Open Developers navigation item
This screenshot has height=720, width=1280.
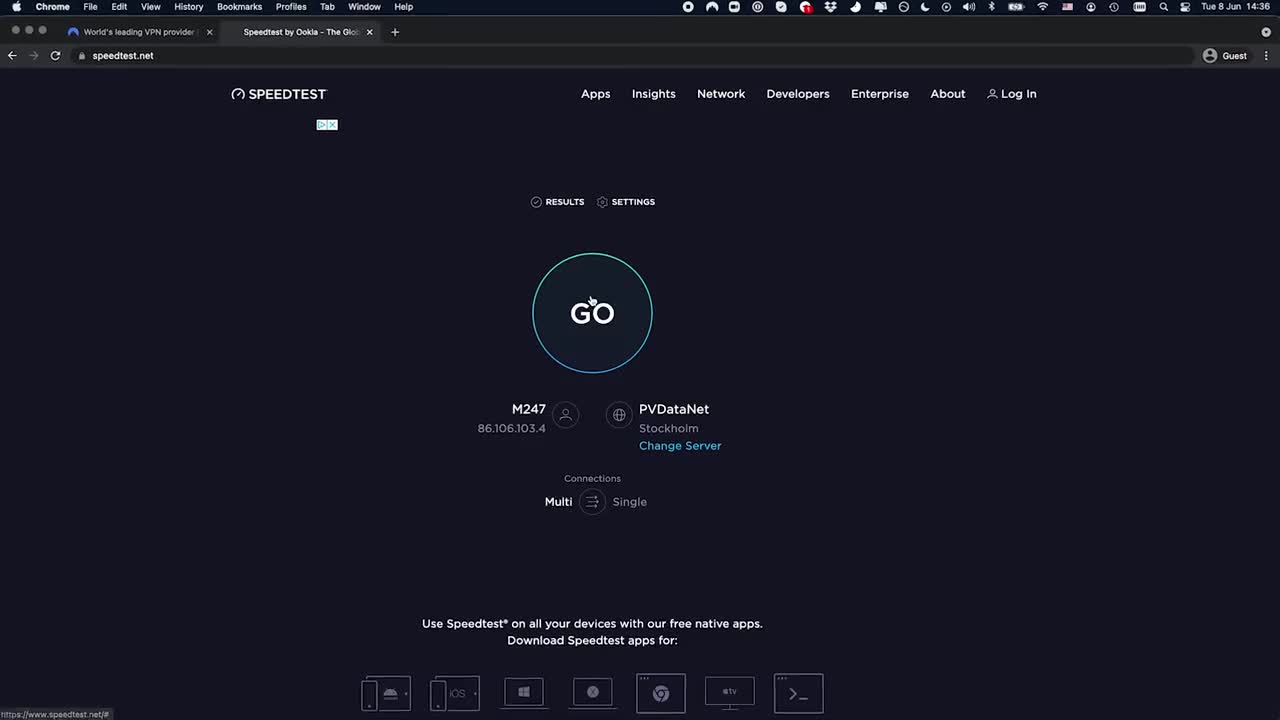coord(798,94)
